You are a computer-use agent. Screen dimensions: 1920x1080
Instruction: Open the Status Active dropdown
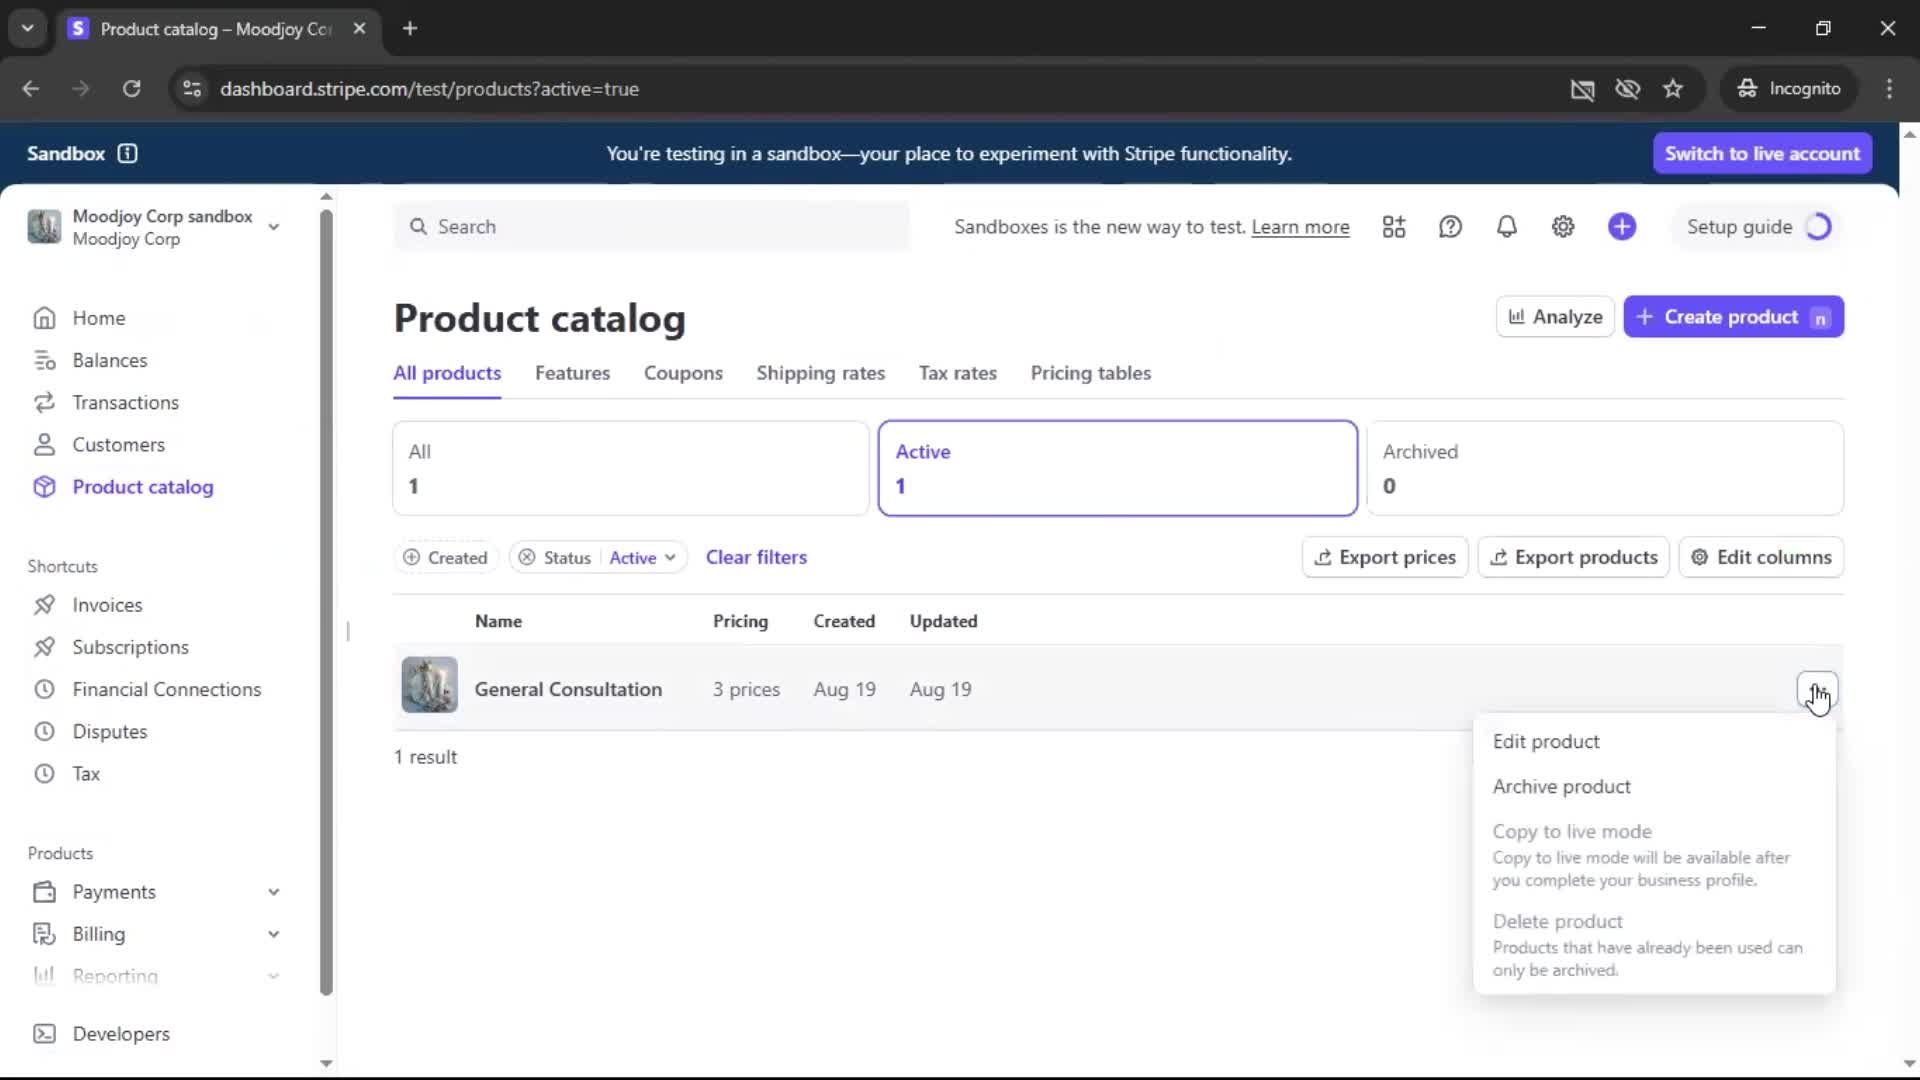(x=642, y=558)
